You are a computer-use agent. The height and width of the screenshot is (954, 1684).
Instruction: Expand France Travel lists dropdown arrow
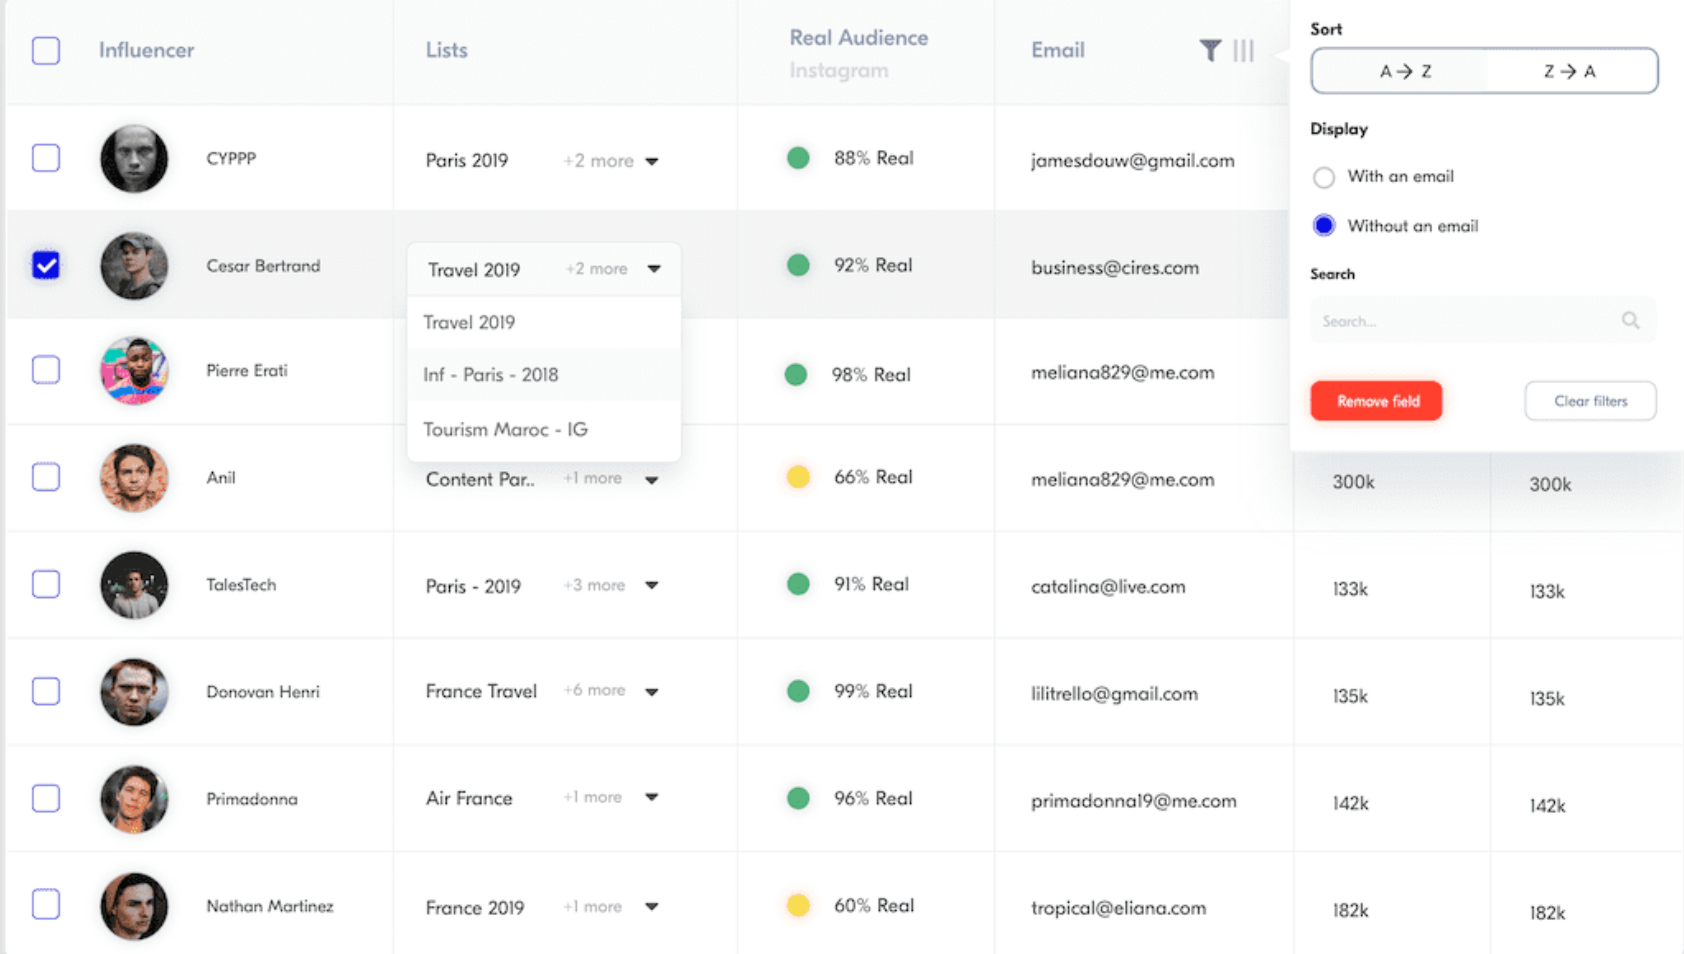(x=652, y=692)
